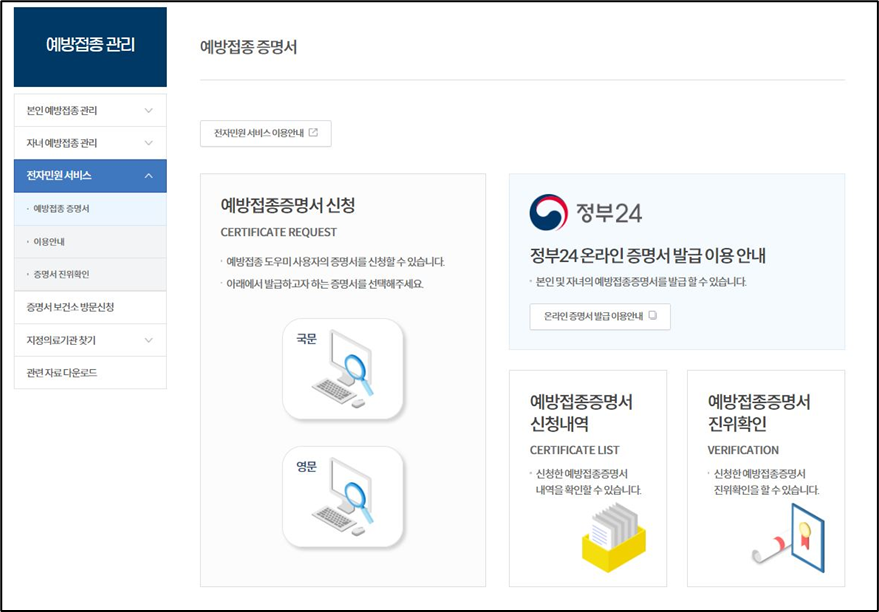The width and height of the screenshot is (879, 612).
Task: Collapse the 전자민원 서비스 chevron
Action: [x=149, y=175]
